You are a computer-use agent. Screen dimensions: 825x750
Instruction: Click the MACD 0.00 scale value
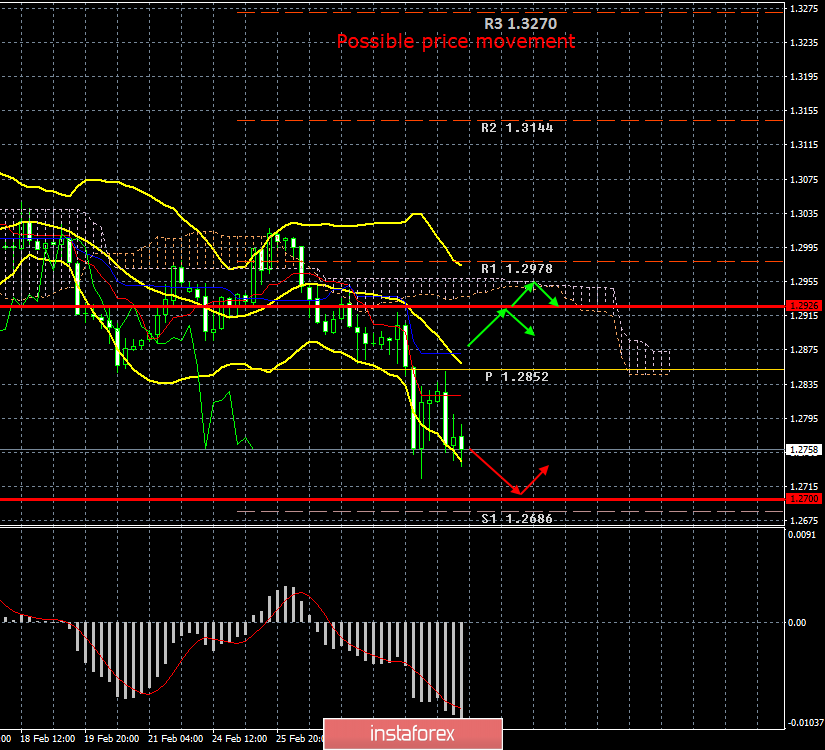click(797, 623)
